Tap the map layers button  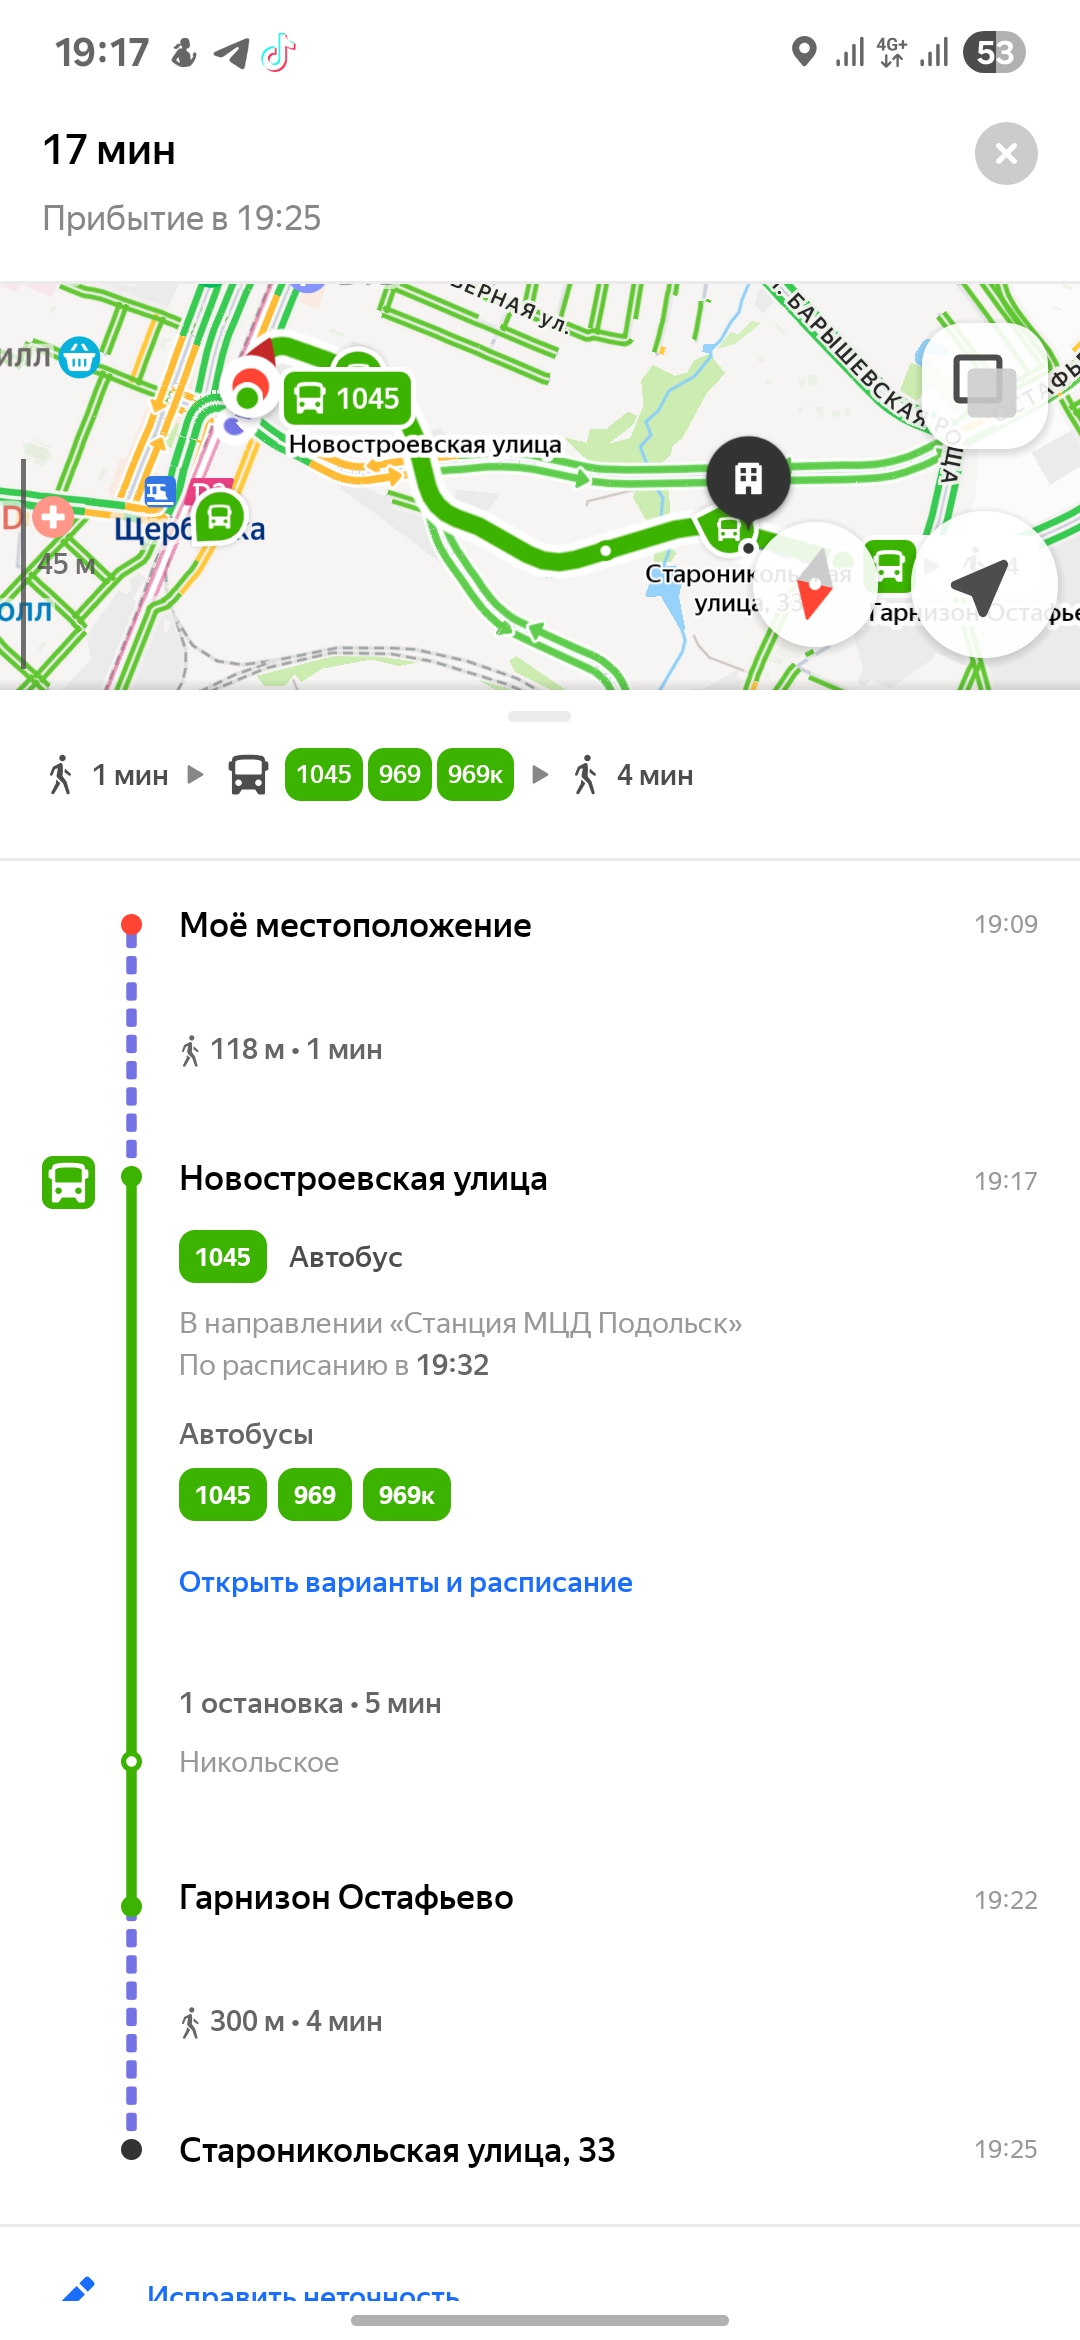(984, 385)
